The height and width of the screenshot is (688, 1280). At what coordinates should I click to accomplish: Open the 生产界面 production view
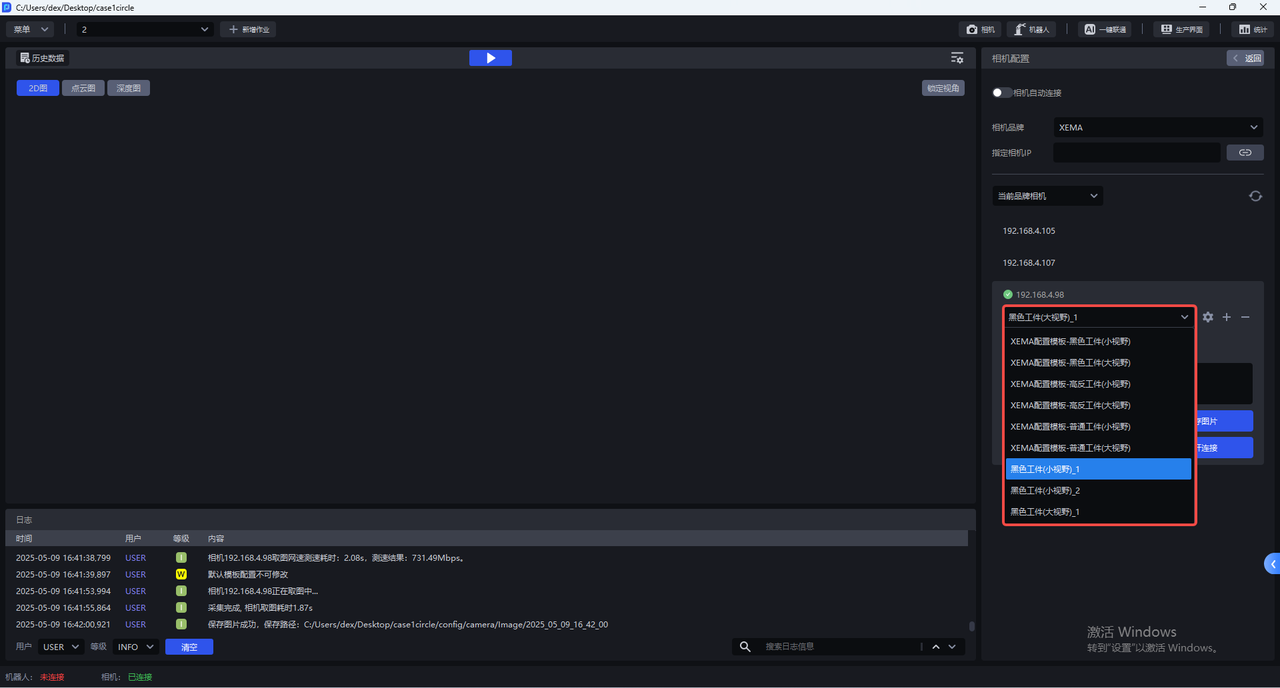[x=1181, y=30]
